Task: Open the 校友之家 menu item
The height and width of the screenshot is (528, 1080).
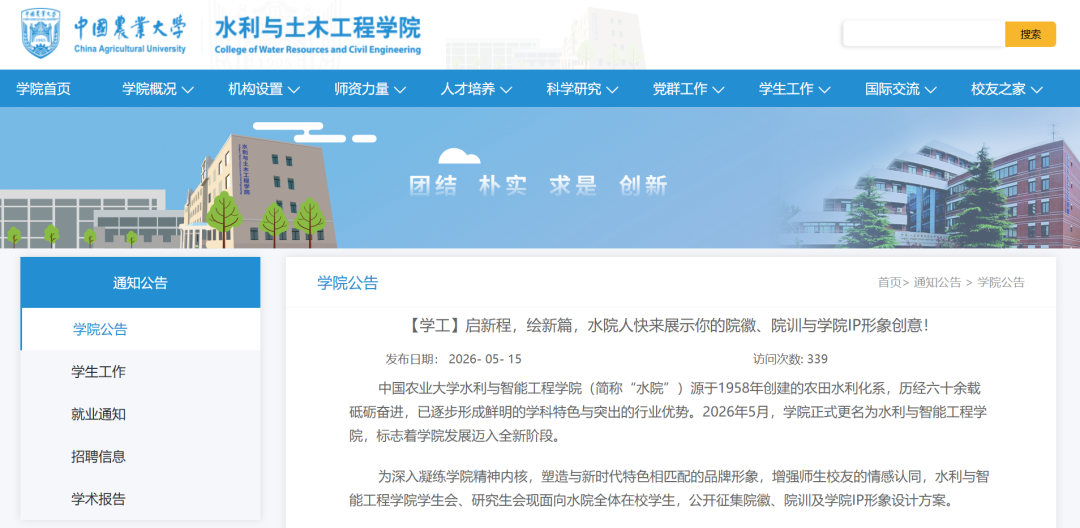Action: click(x=998, y=89)
